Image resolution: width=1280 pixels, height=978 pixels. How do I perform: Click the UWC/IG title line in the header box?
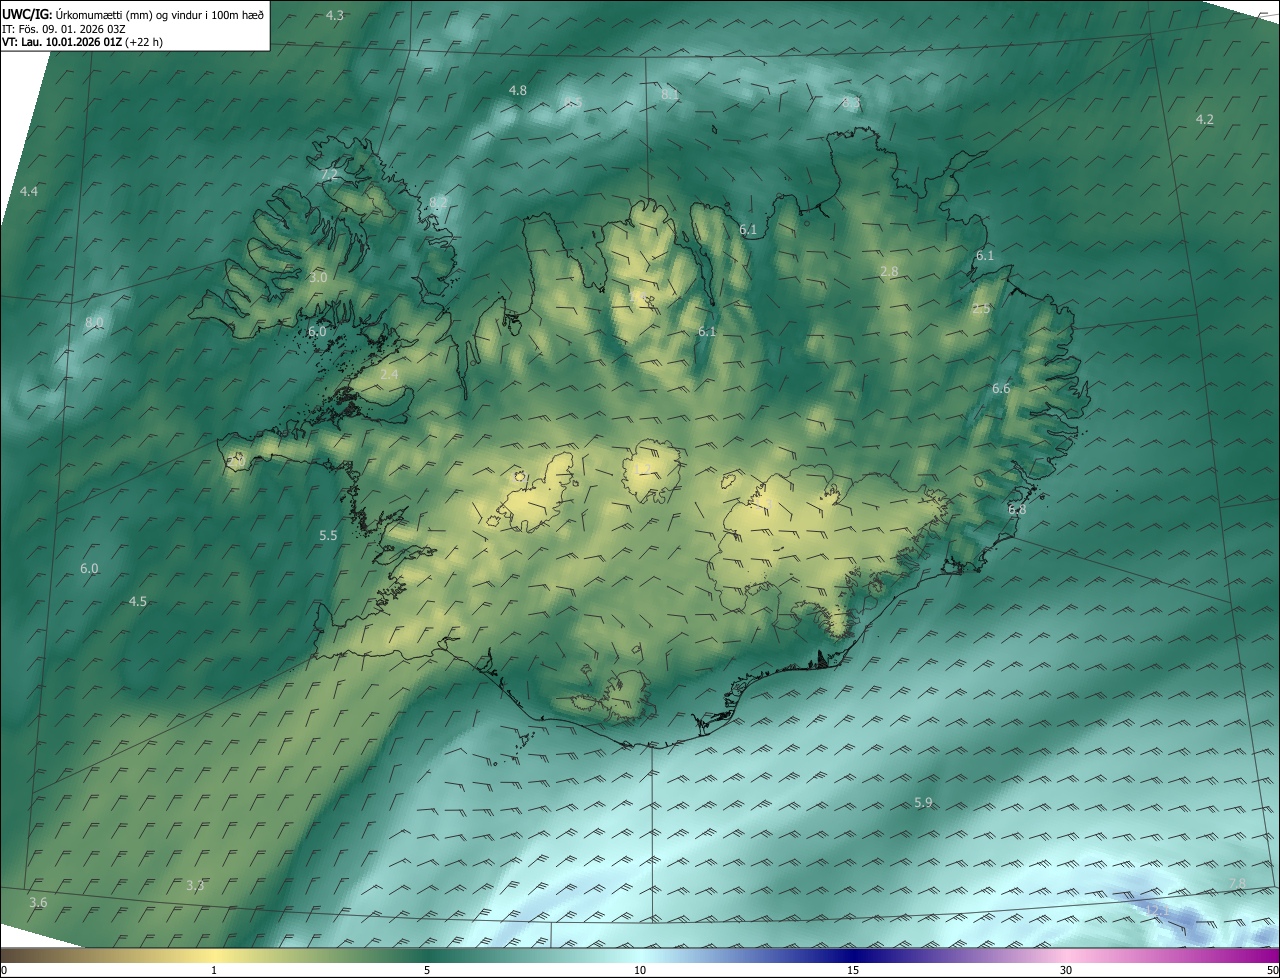[x=133, y=13]
